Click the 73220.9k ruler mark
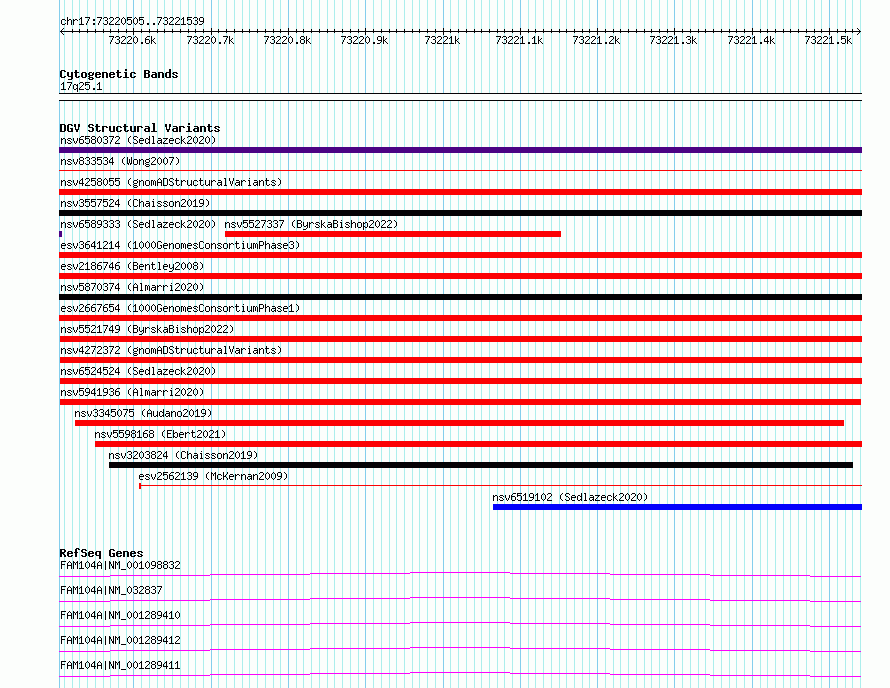The height and width of the screenshot is (688, 890). [x=364, y=40]
